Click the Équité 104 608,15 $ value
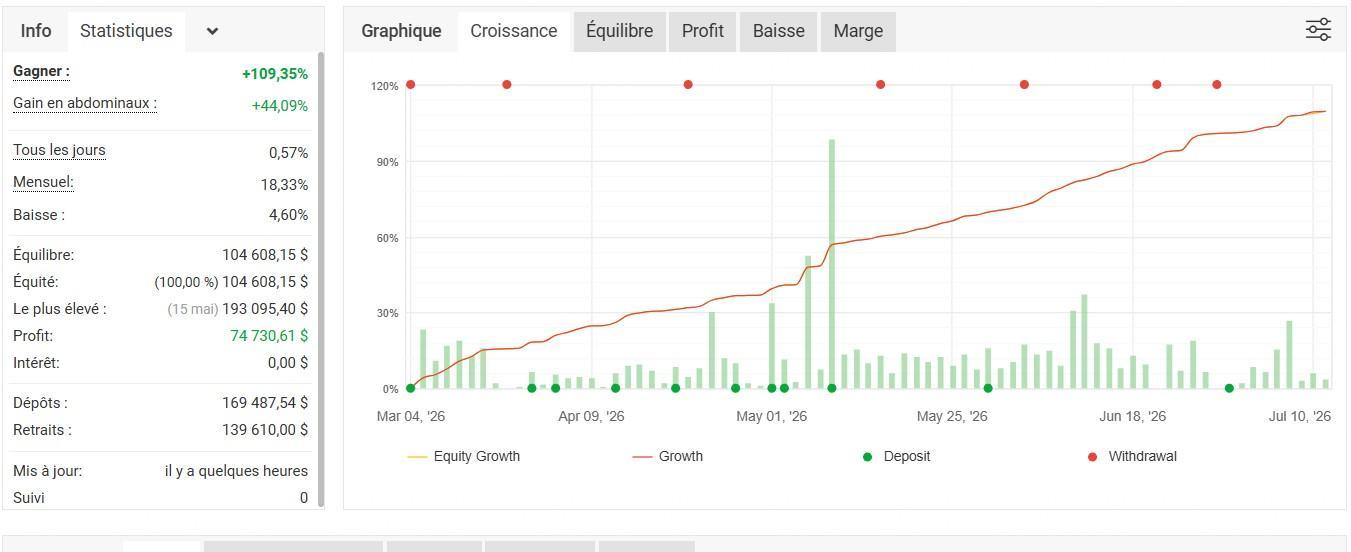Viewport: 1351px width, 552px height. (265, 282)
